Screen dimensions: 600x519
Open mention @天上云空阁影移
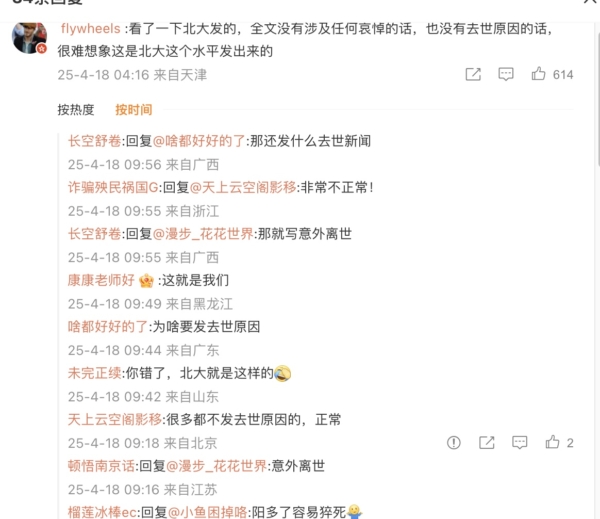pos(243,188)
